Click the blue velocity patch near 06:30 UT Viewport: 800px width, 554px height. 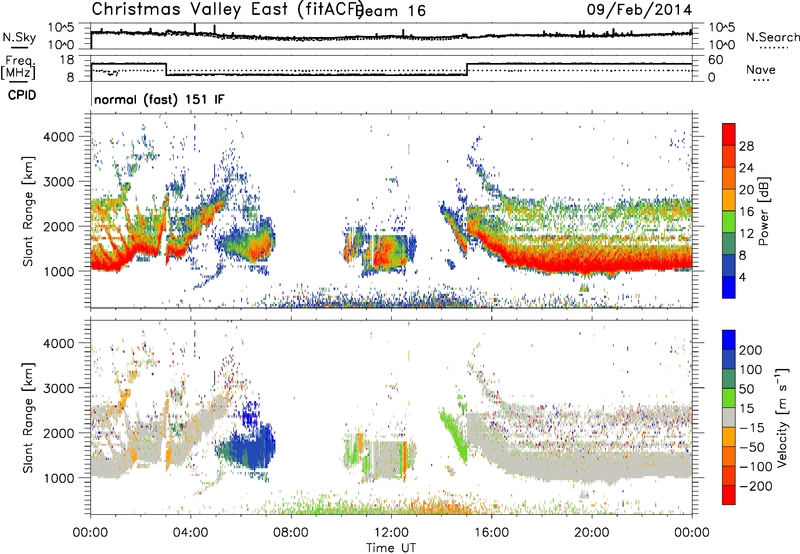coord(251,445)
